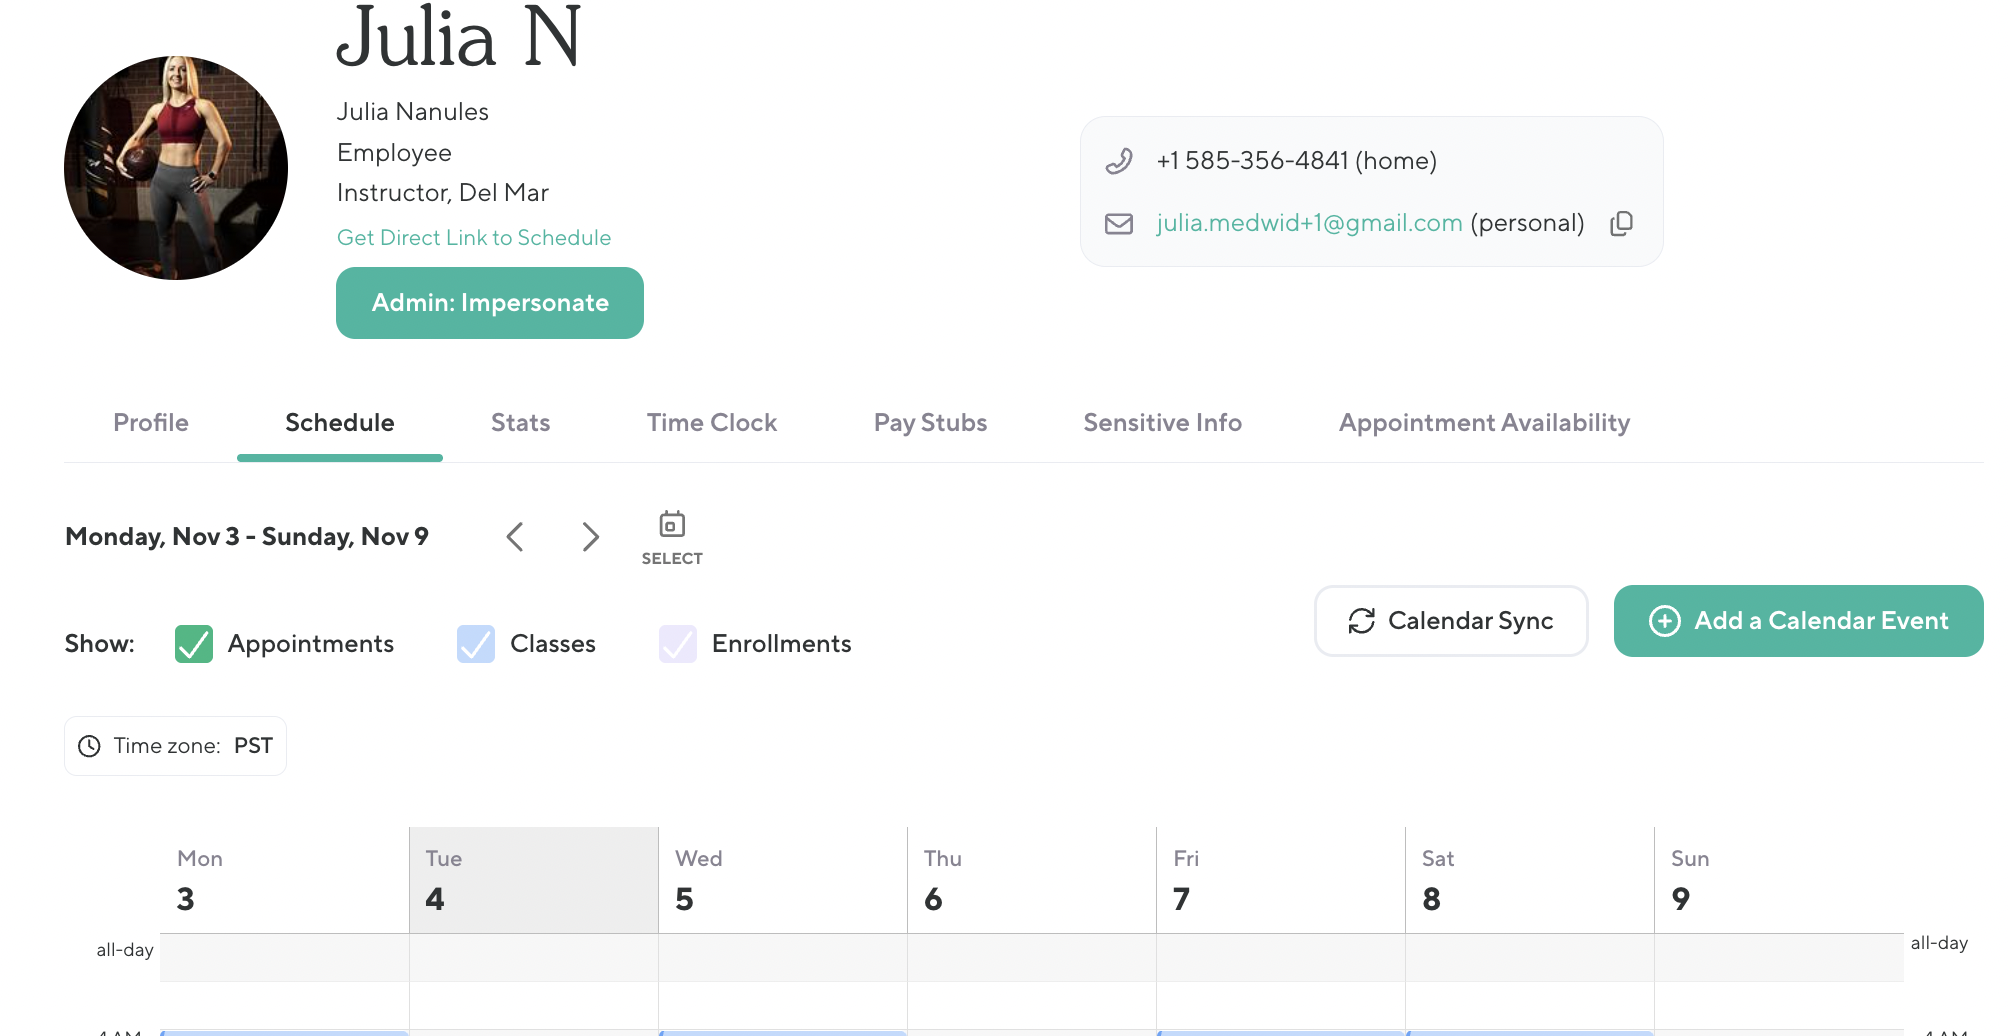Copy the email address with the copy icon
The height and width of the screenshot is (1036, 2008).
1621,223
